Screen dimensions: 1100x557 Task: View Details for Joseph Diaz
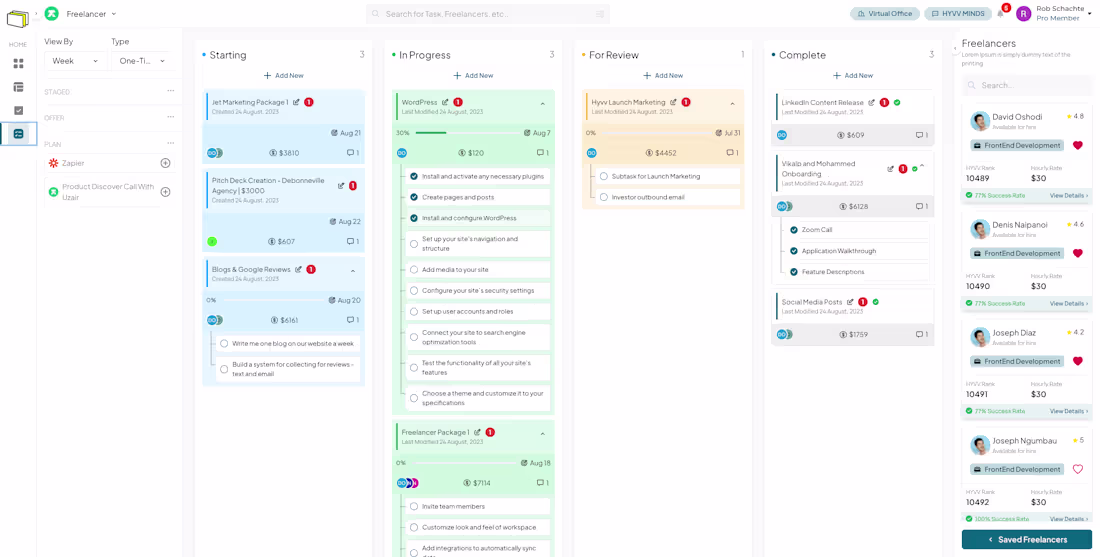pos(1068,411)
